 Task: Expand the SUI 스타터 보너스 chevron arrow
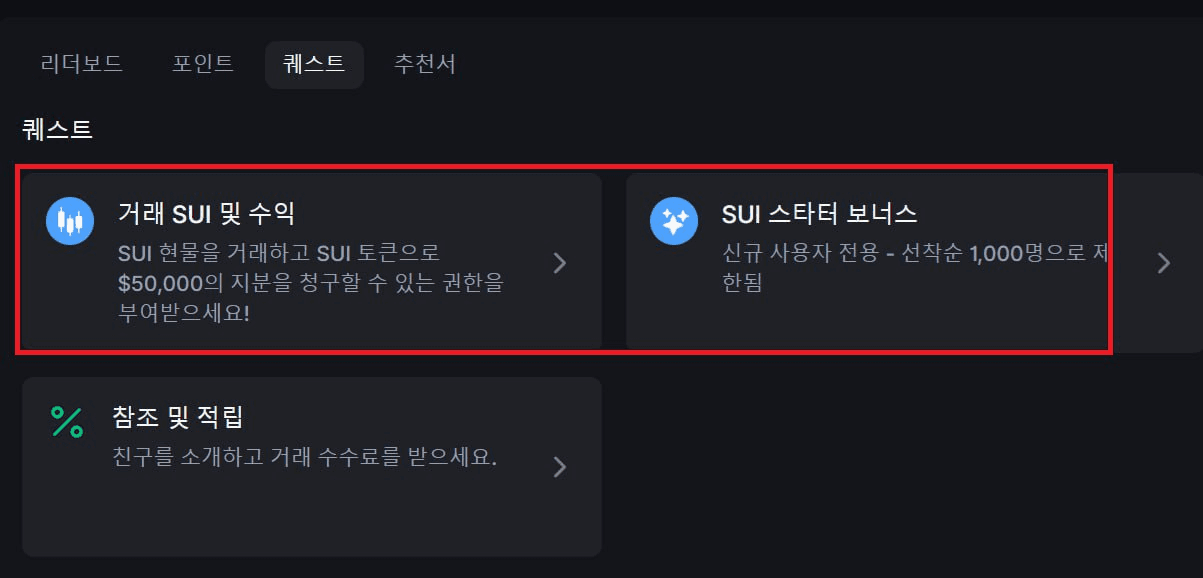1163,263
